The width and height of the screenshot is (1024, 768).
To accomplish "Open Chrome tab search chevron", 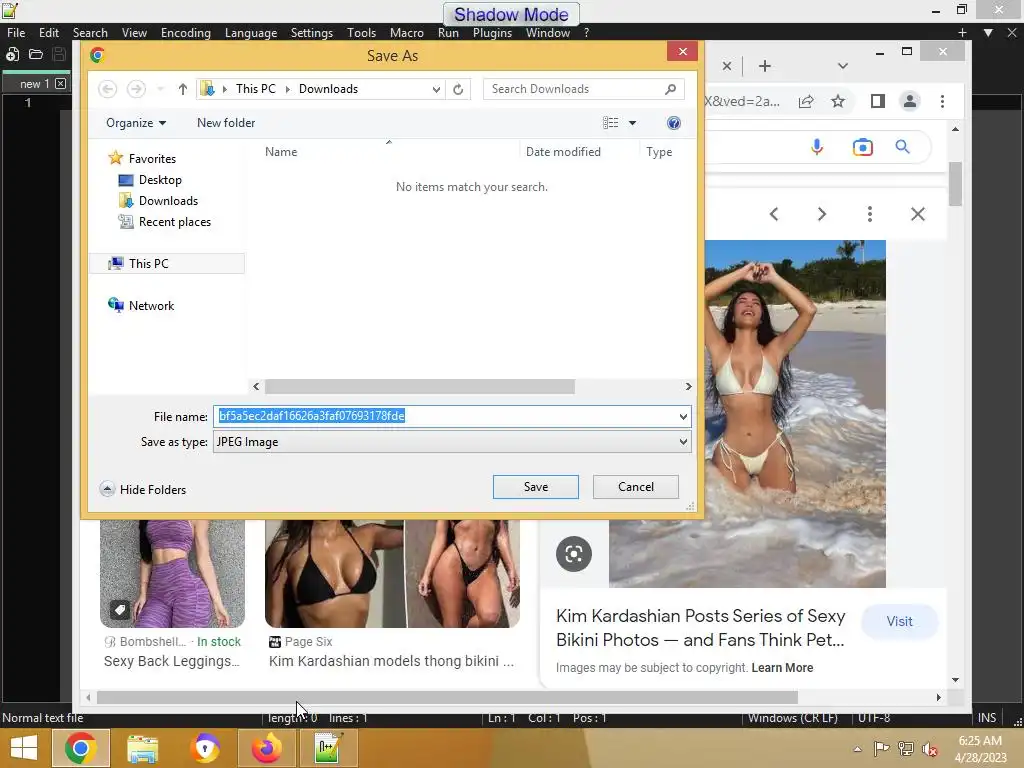I will coord(842,66).
